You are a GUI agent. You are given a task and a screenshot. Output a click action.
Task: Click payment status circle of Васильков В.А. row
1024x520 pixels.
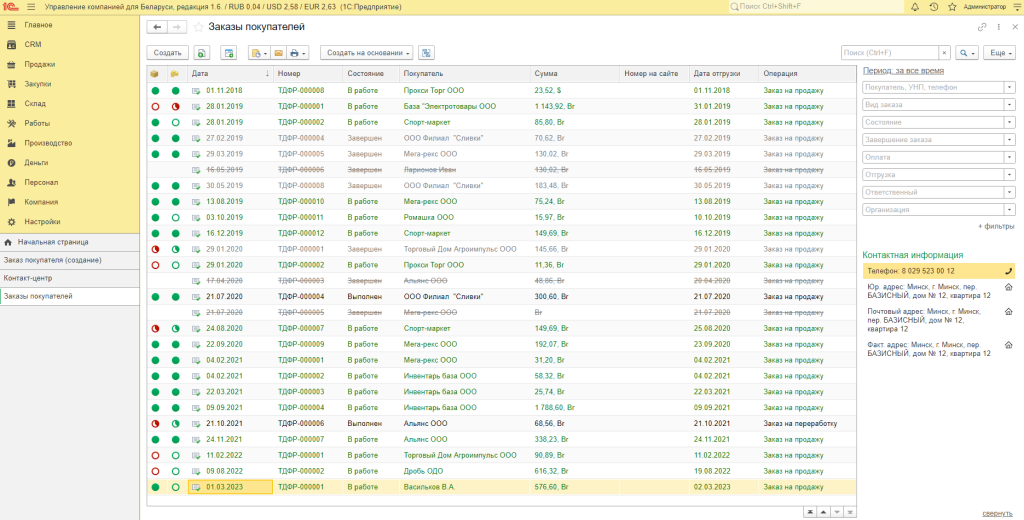tap(175, 487)
